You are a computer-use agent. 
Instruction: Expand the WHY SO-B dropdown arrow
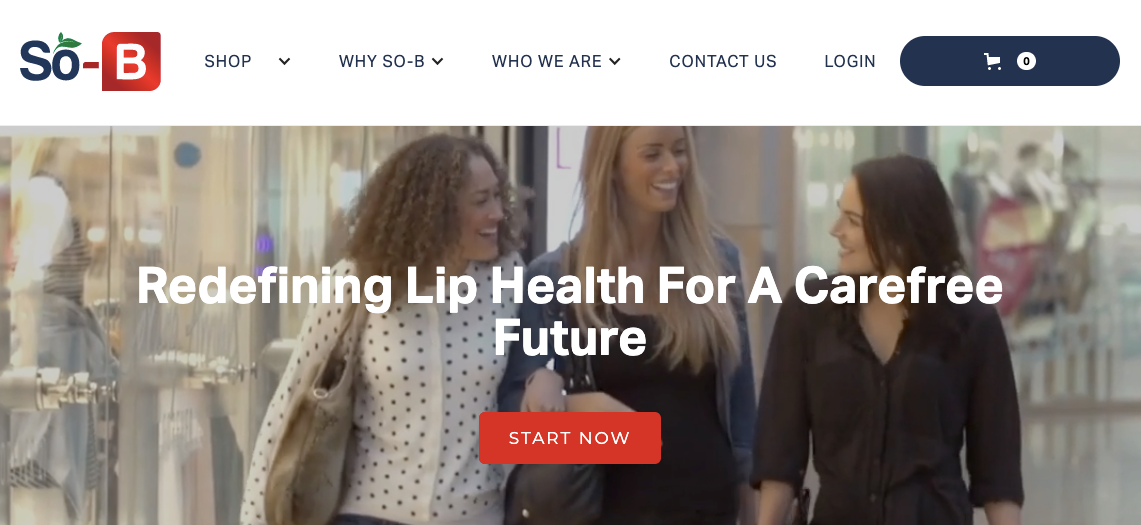click(437, 61)
